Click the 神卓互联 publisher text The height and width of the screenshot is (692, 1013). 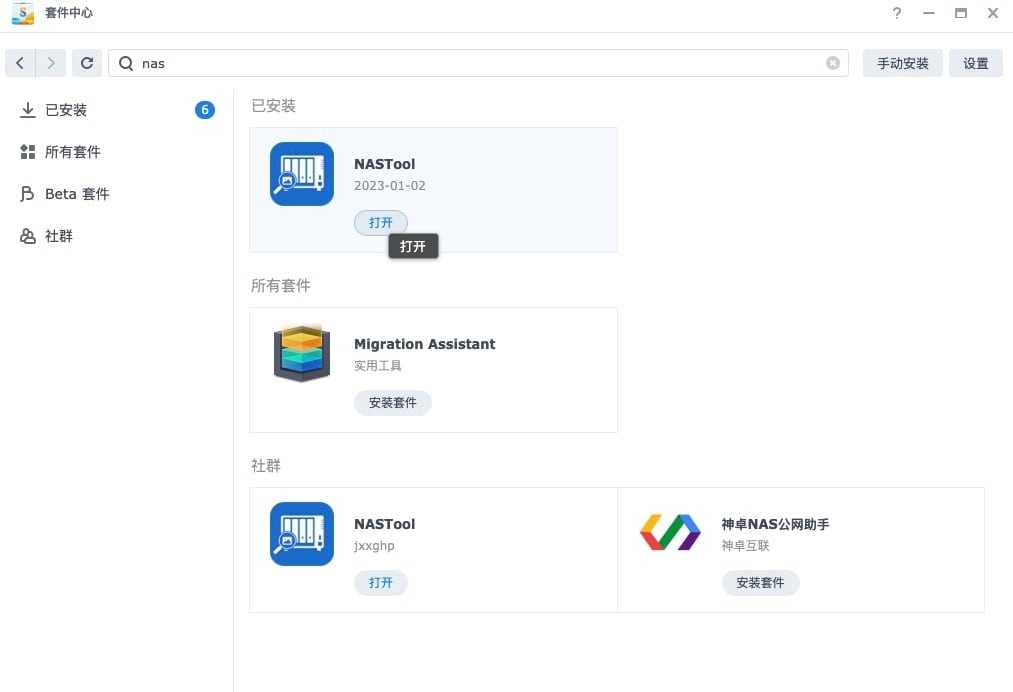745,546
